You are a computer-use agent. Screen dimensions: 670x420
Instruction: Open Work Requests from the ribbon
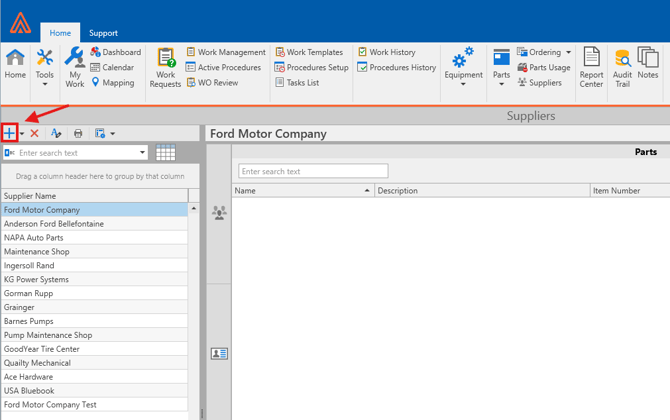165,66
